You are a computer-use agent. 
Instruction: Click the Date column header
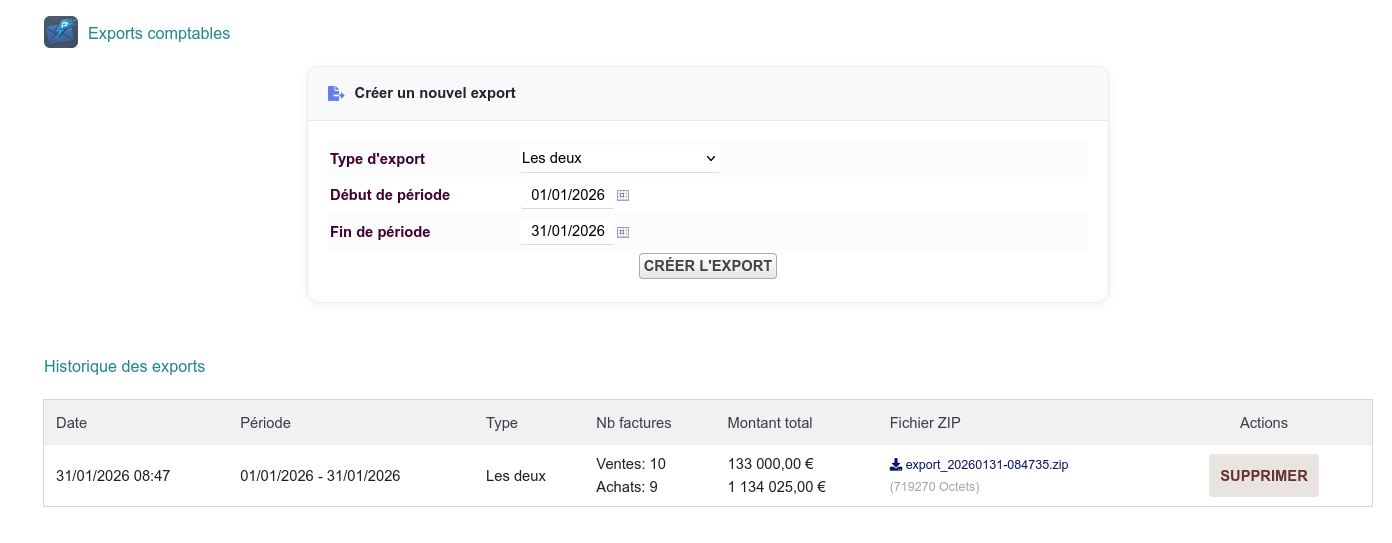(72, 423)
